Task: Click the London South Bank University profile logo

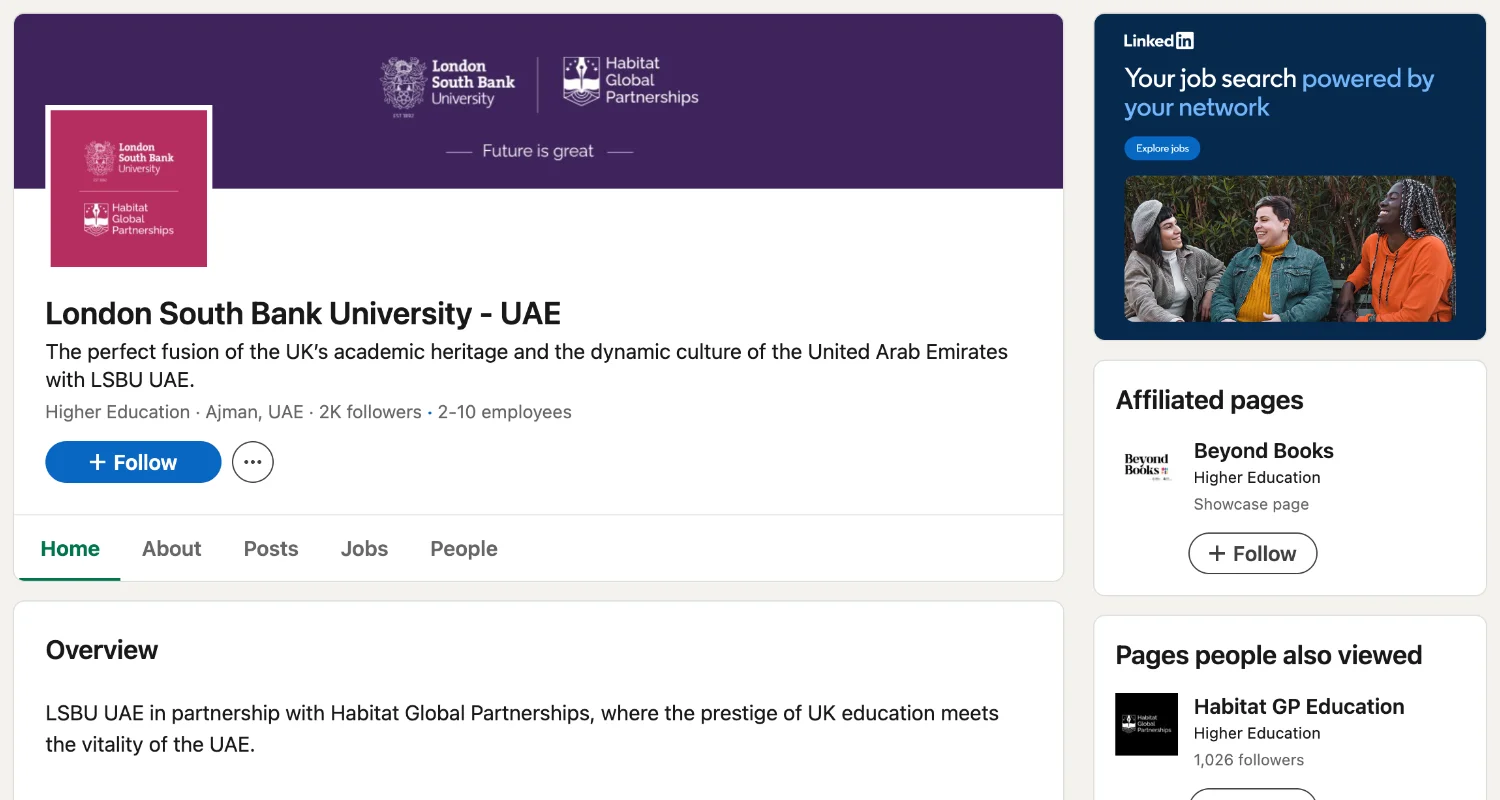Action: [x=128, y=187]
